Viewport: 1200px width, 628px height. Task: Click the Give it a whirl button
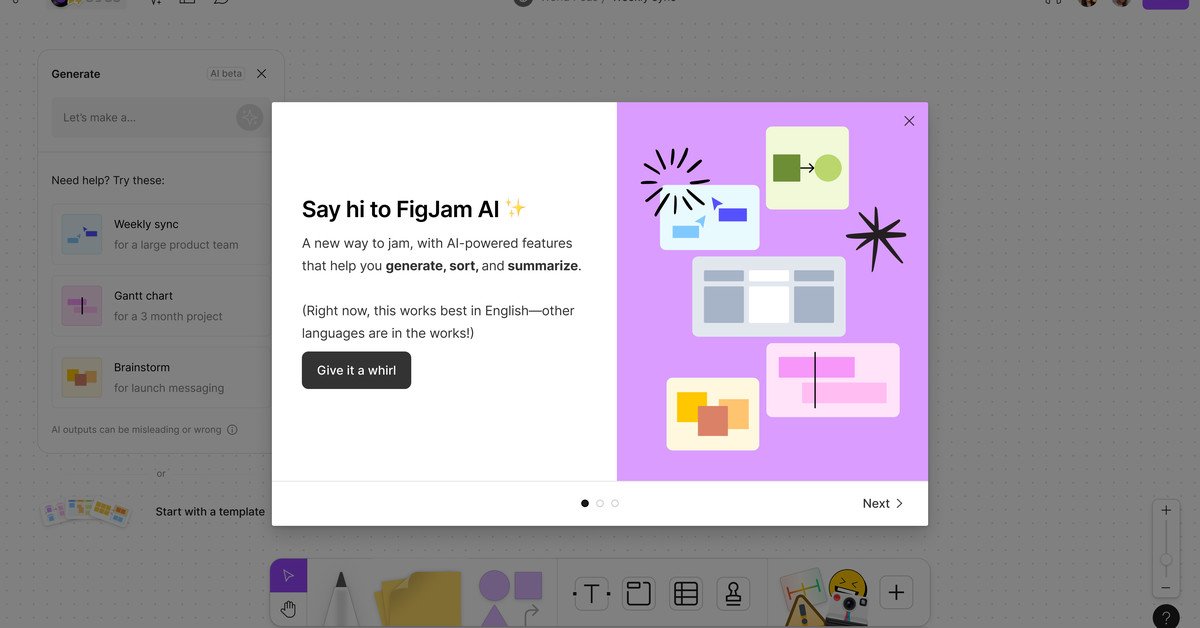pyautogui.click(x=356, y=370)
